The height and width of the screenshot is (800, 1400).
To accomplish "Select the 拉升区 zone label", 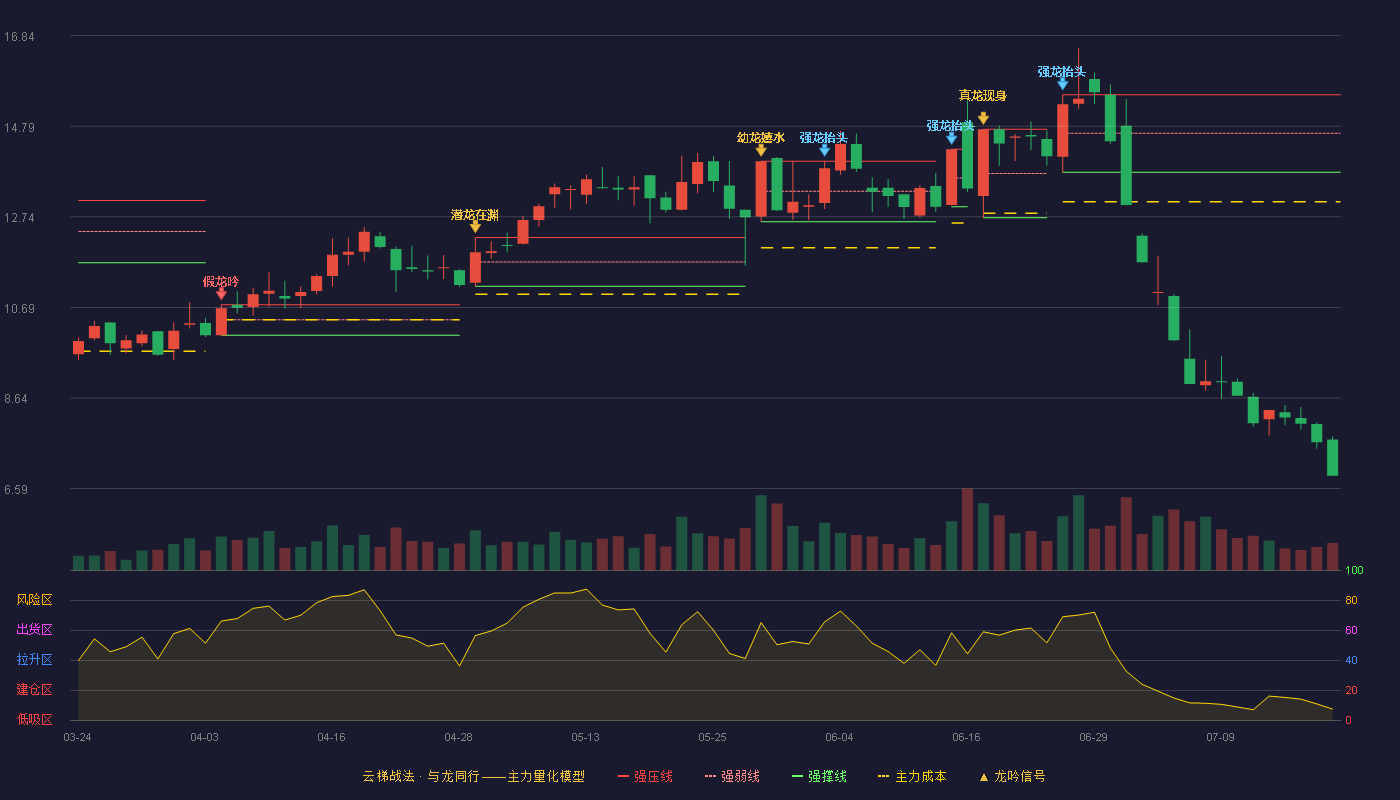I will click(x=34, y=660).
